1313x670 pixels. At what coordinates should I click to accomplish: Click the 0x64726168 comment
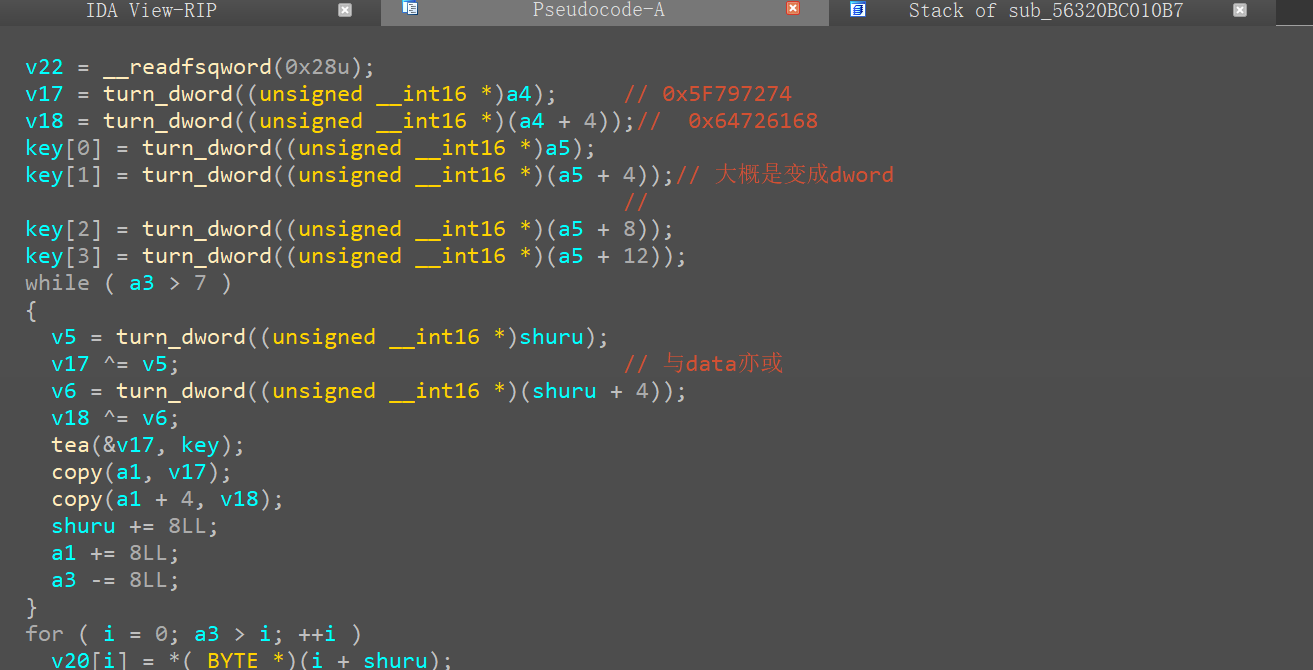752,121
